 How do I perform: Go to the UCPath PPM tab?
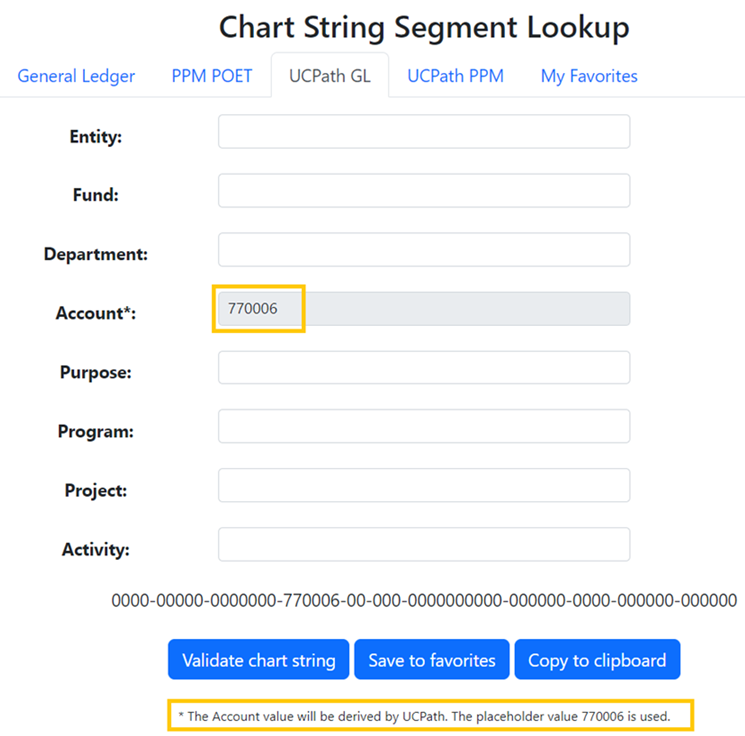tap(455, 76)
